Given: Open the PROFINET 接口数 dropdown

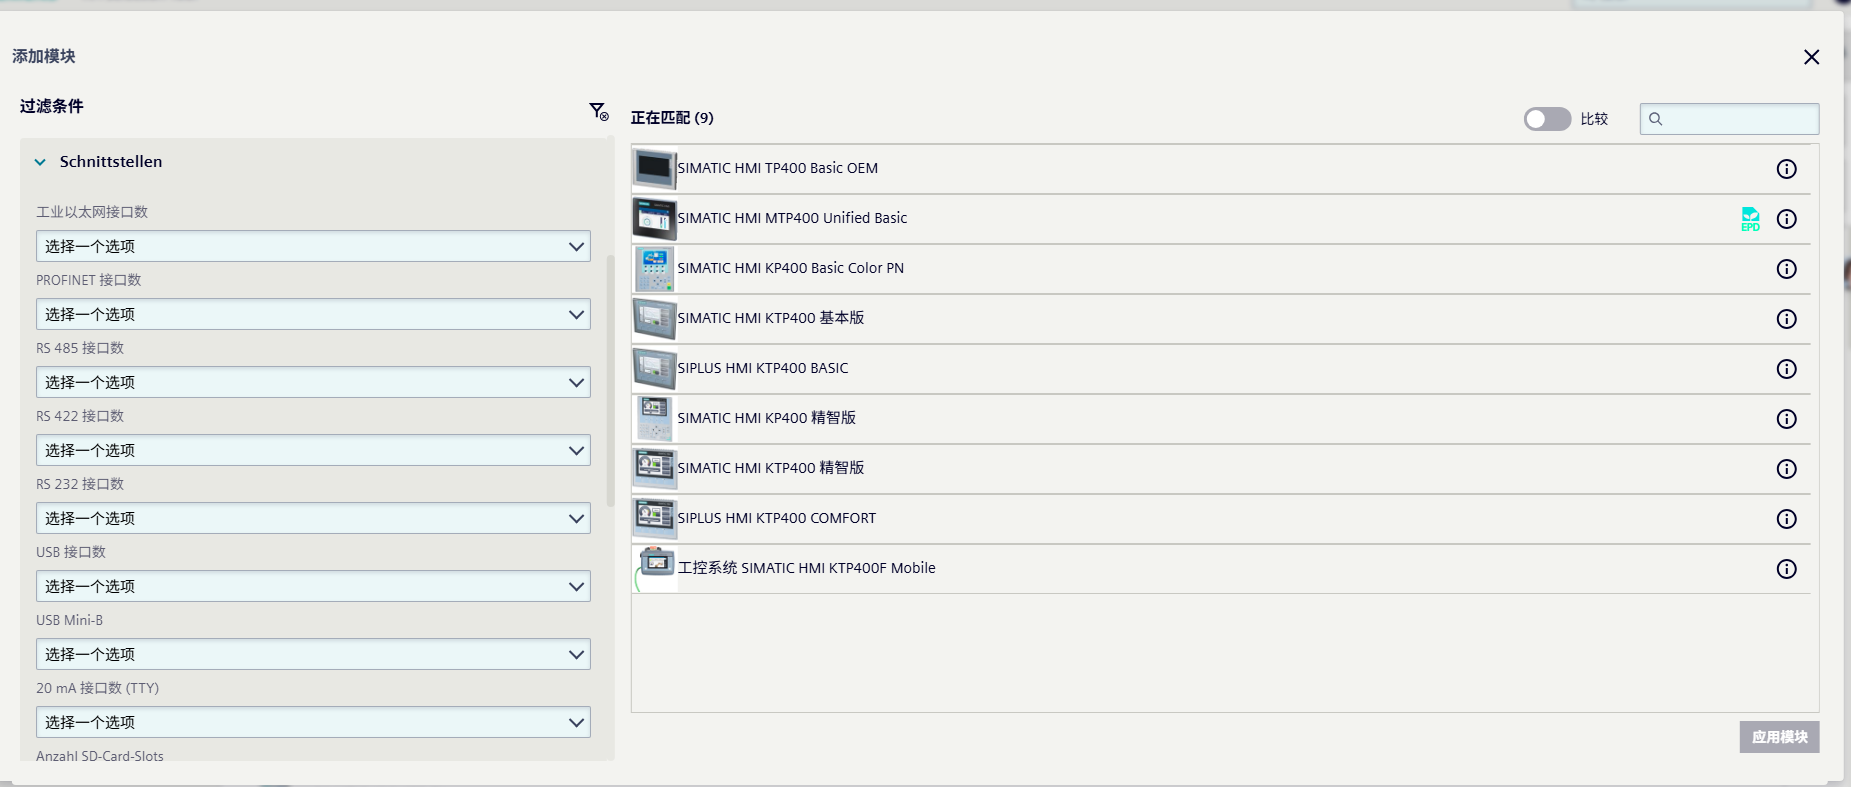Looking at the screenshot, I should 313,314.
